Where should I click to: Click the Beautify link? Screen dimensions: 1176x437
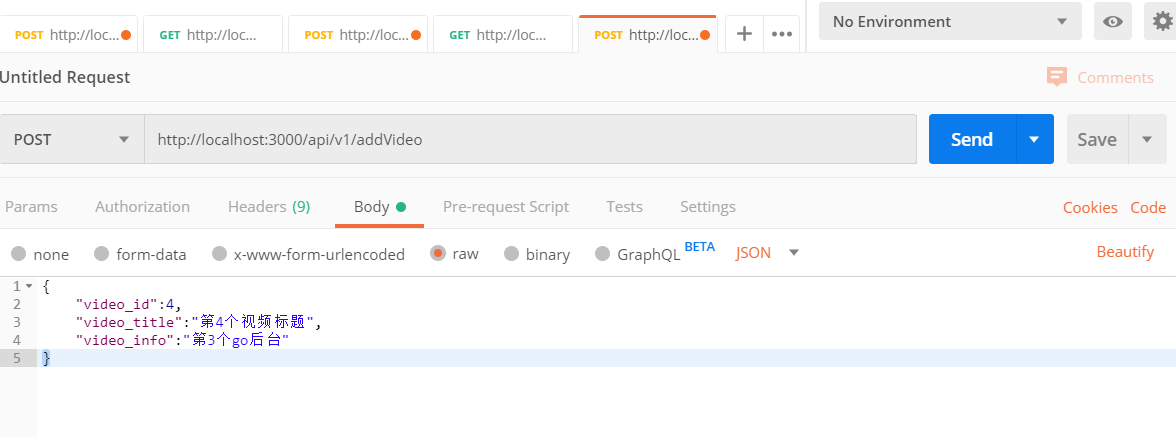pos(1125,252)
